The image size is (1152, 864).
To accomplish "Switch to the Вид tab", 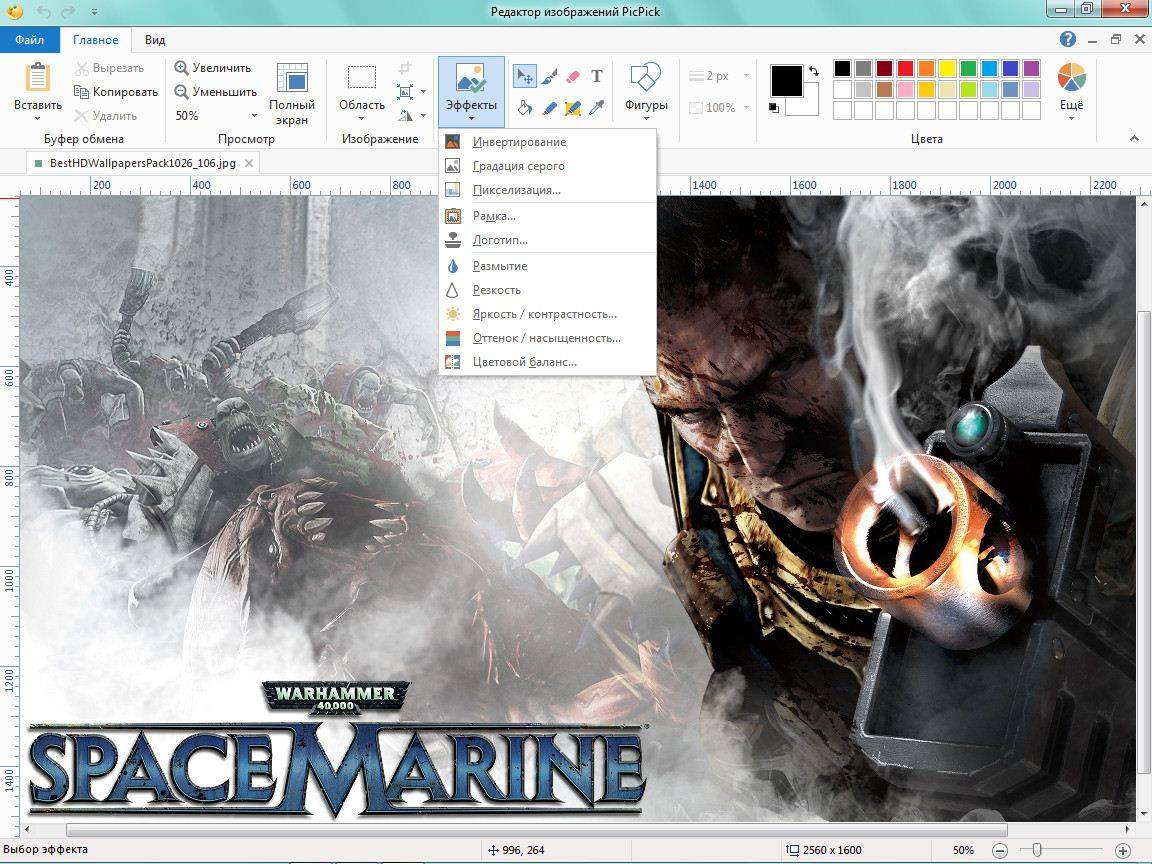I will pos(155,40).
